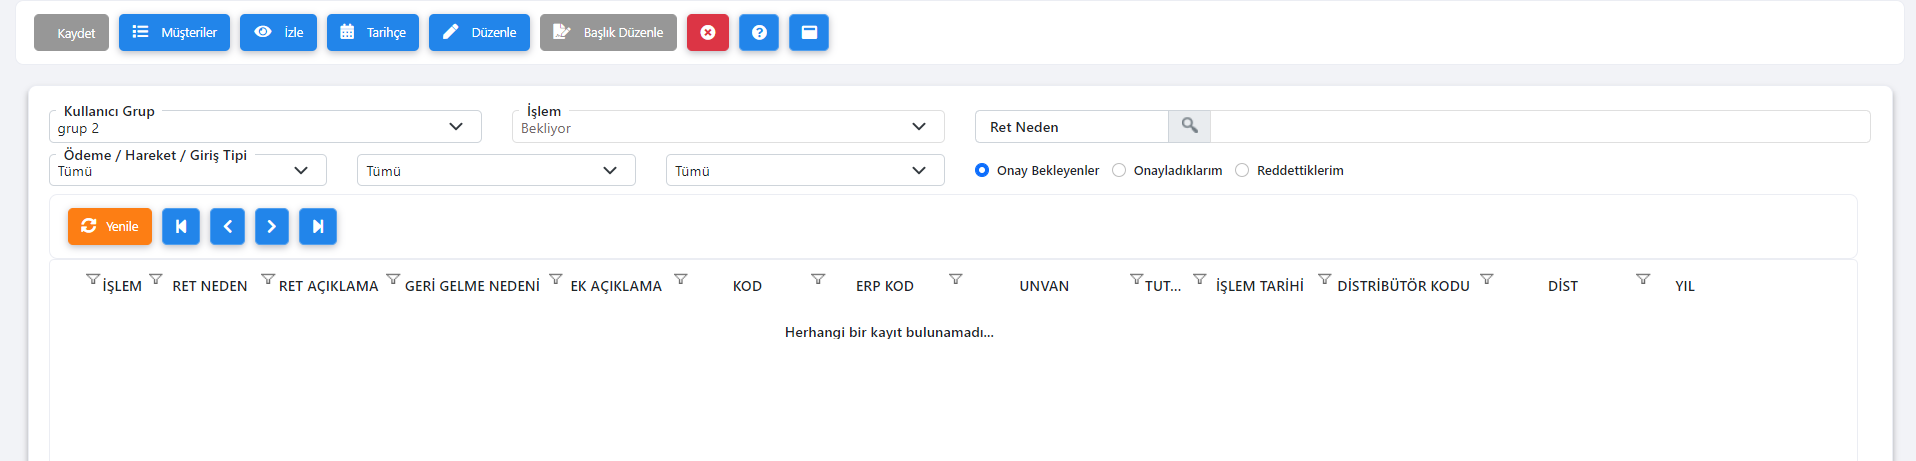Open filter icon beside RET NEDEN column
The width and height of the screenshot is (1916, 461).
point(156,279)
